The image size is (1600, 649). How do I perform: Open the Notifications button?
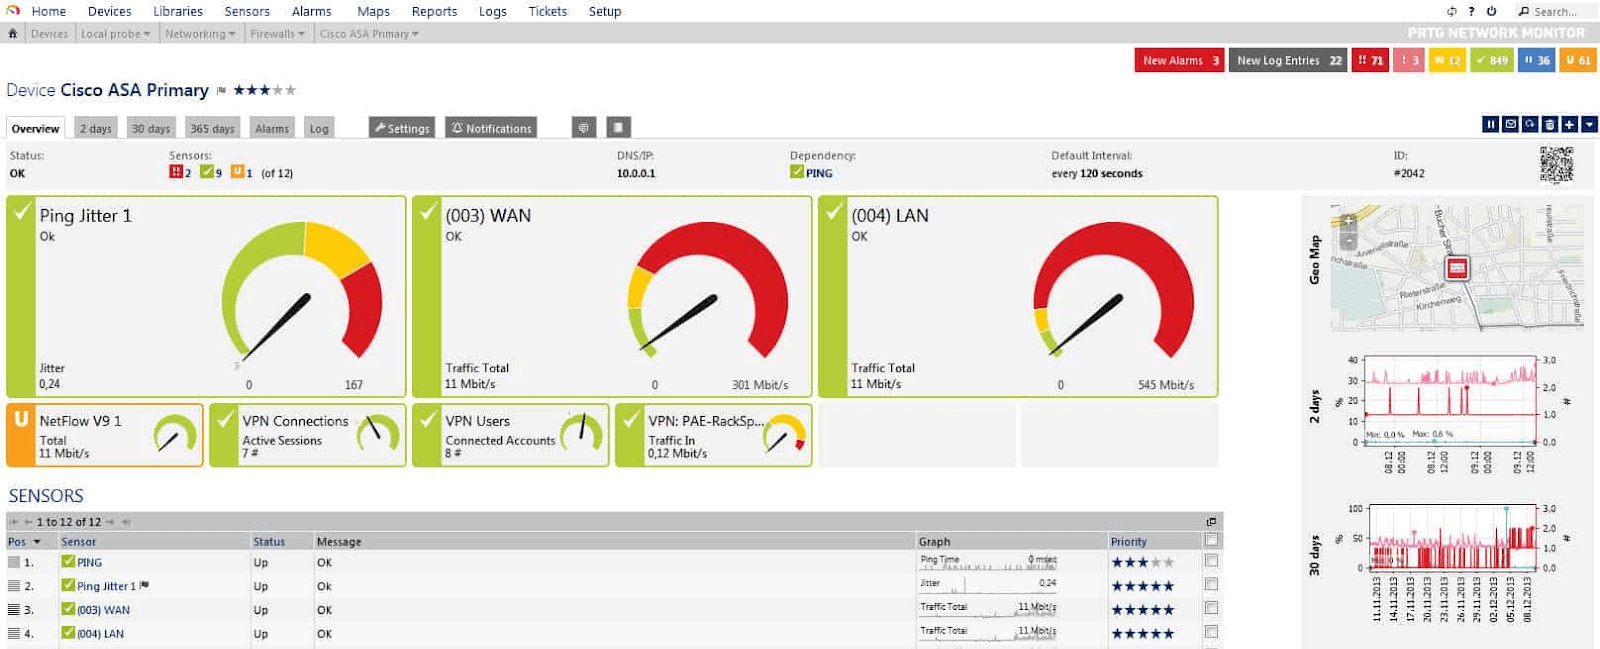490,128
